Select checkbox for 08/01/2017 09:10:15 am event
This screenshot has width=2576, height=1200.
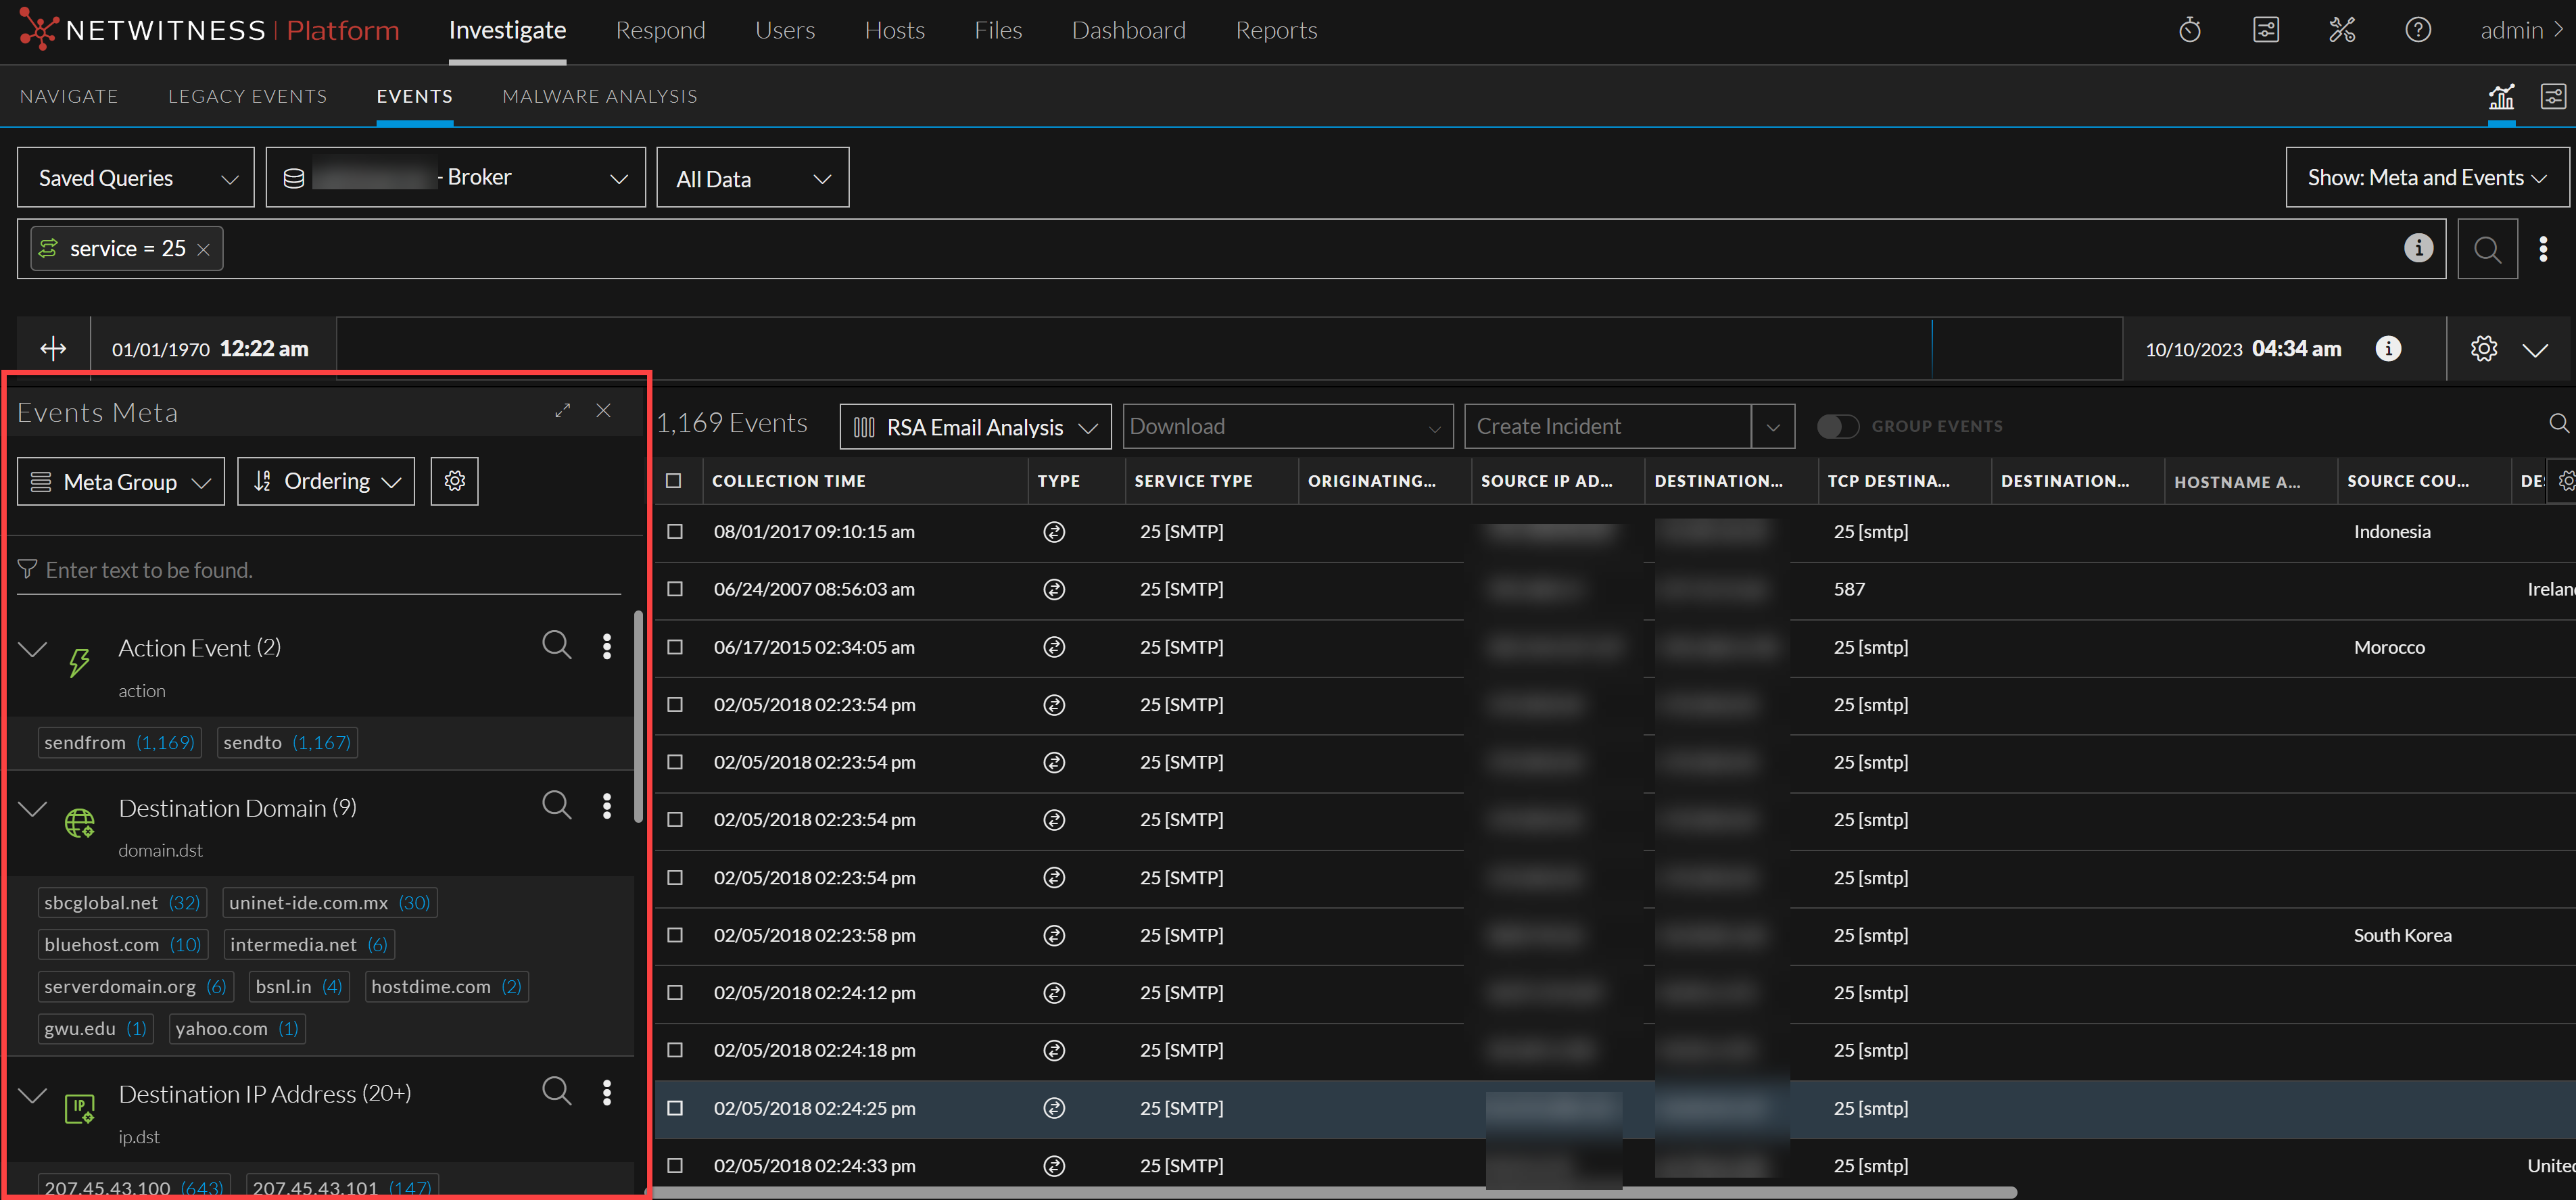pos(675,532)
